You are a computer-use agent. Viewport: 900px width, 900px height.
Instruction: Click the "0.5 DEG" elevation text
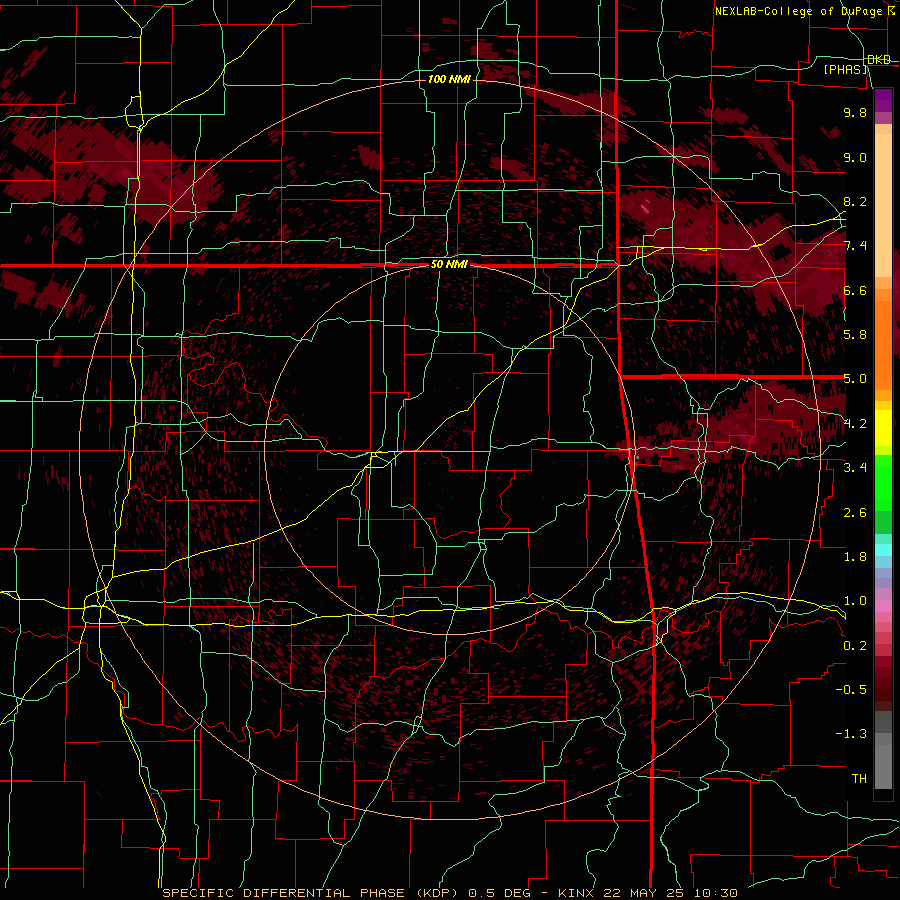click(x=498, y=893)
